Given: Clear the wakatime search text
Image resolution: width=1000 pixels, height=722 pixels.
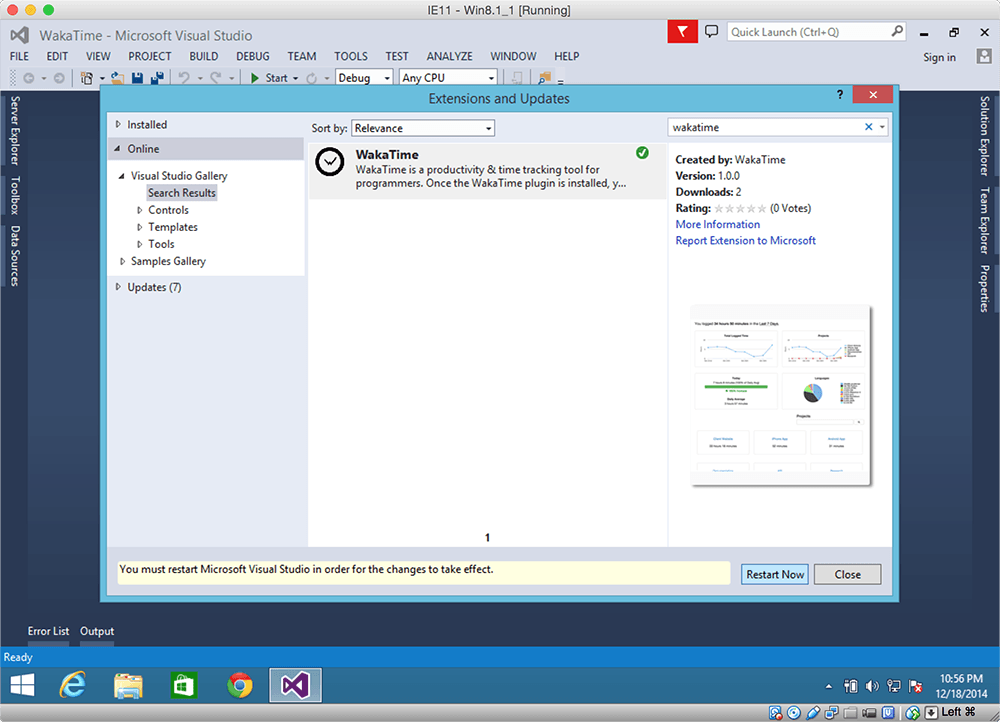Looking at the screenshot, I should coord(868,127).
